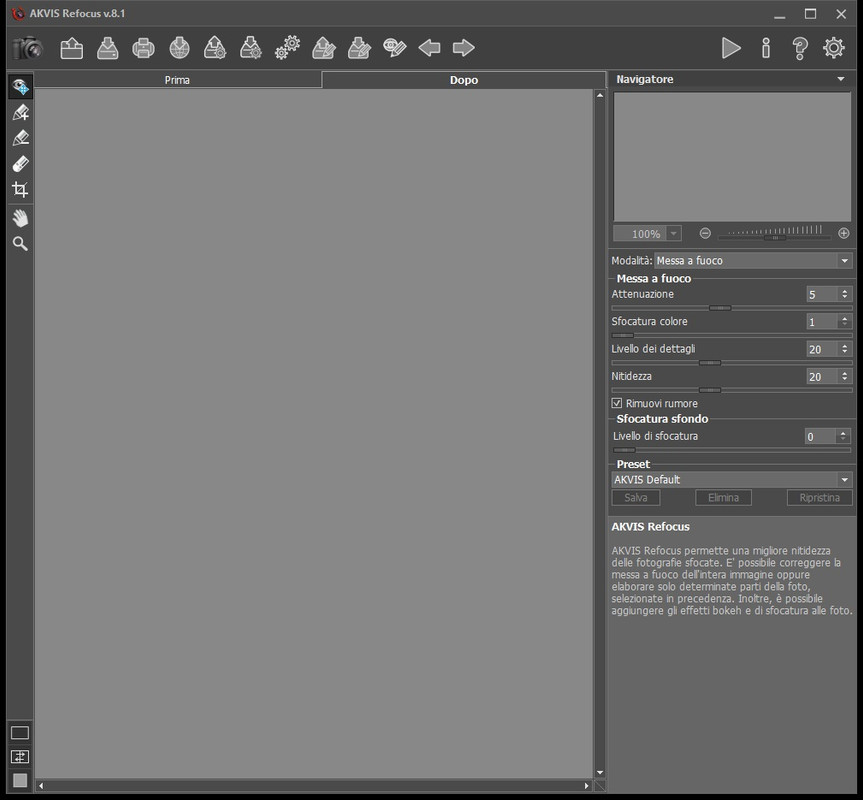This screenshot has width=863, height=800.
Task: Click the Nitidezza value field
Action: 821,376
